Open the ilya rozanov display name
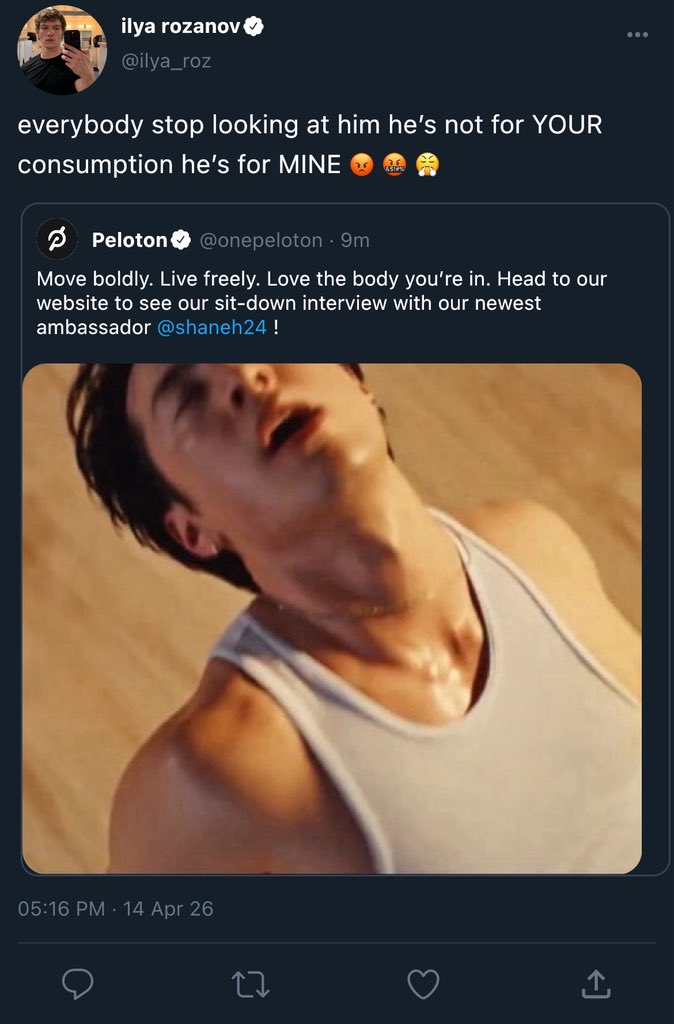Screen dimensions: 674x1024 [x=181, y=26]
